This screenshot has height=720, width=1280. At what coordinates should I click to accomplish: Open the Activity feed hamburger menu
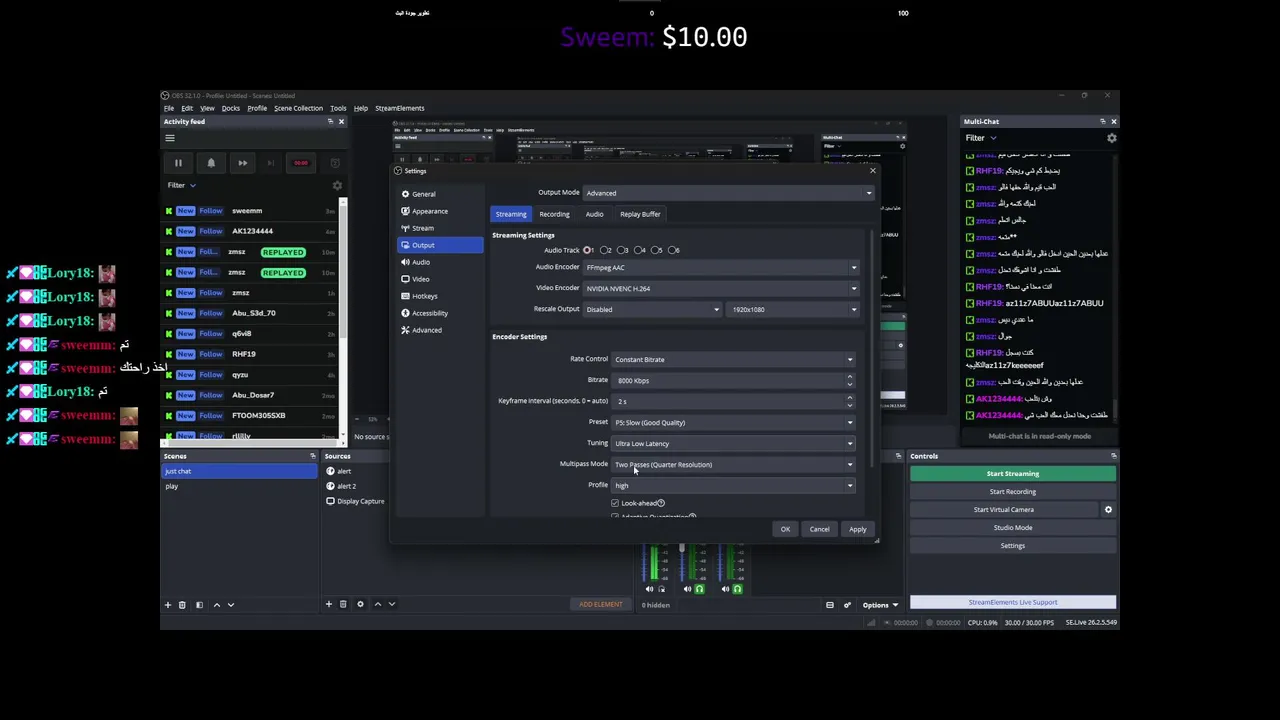pos(170,138)
